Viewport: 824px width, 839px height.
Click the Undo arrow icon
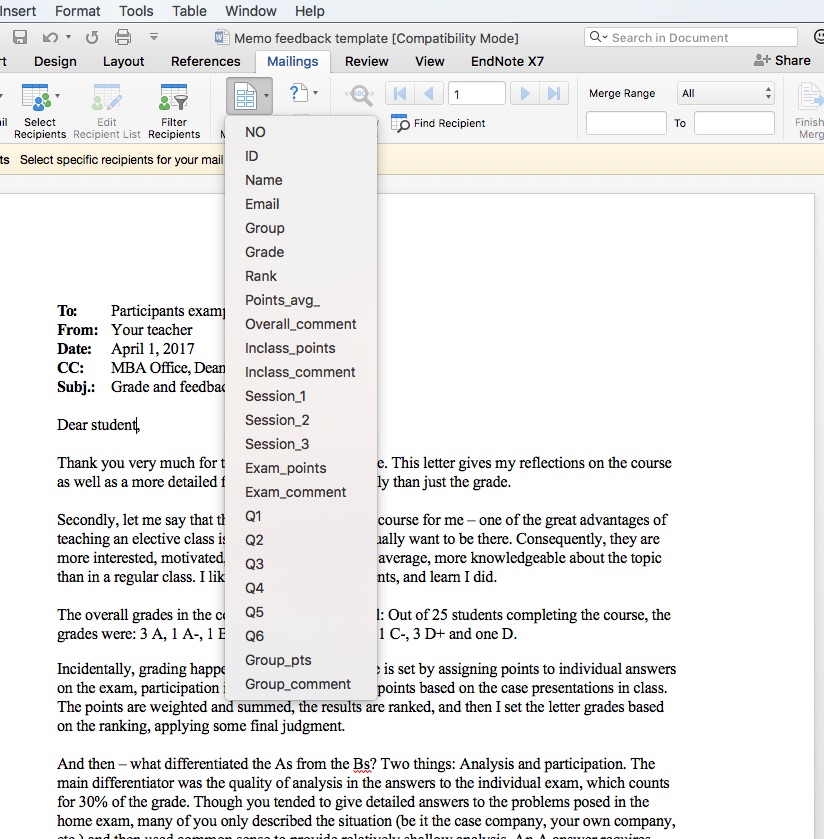tap(49, 38)
